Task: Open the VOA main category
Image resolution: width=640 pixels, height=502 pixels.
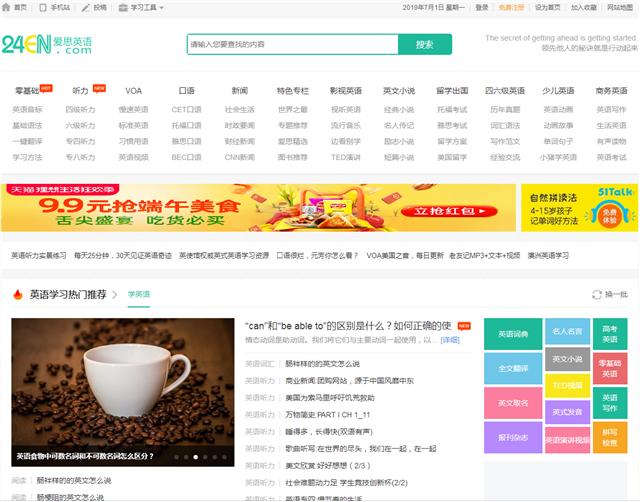Action: pos(133,91)
